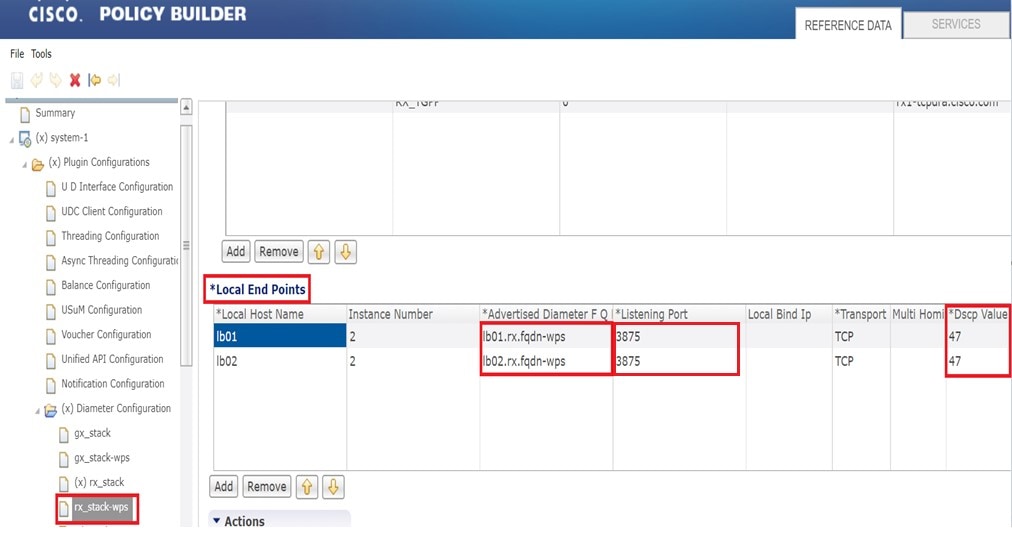The image size is (1012, 538).
Task: Collapse the system-1 tree node
Action: 11,140
